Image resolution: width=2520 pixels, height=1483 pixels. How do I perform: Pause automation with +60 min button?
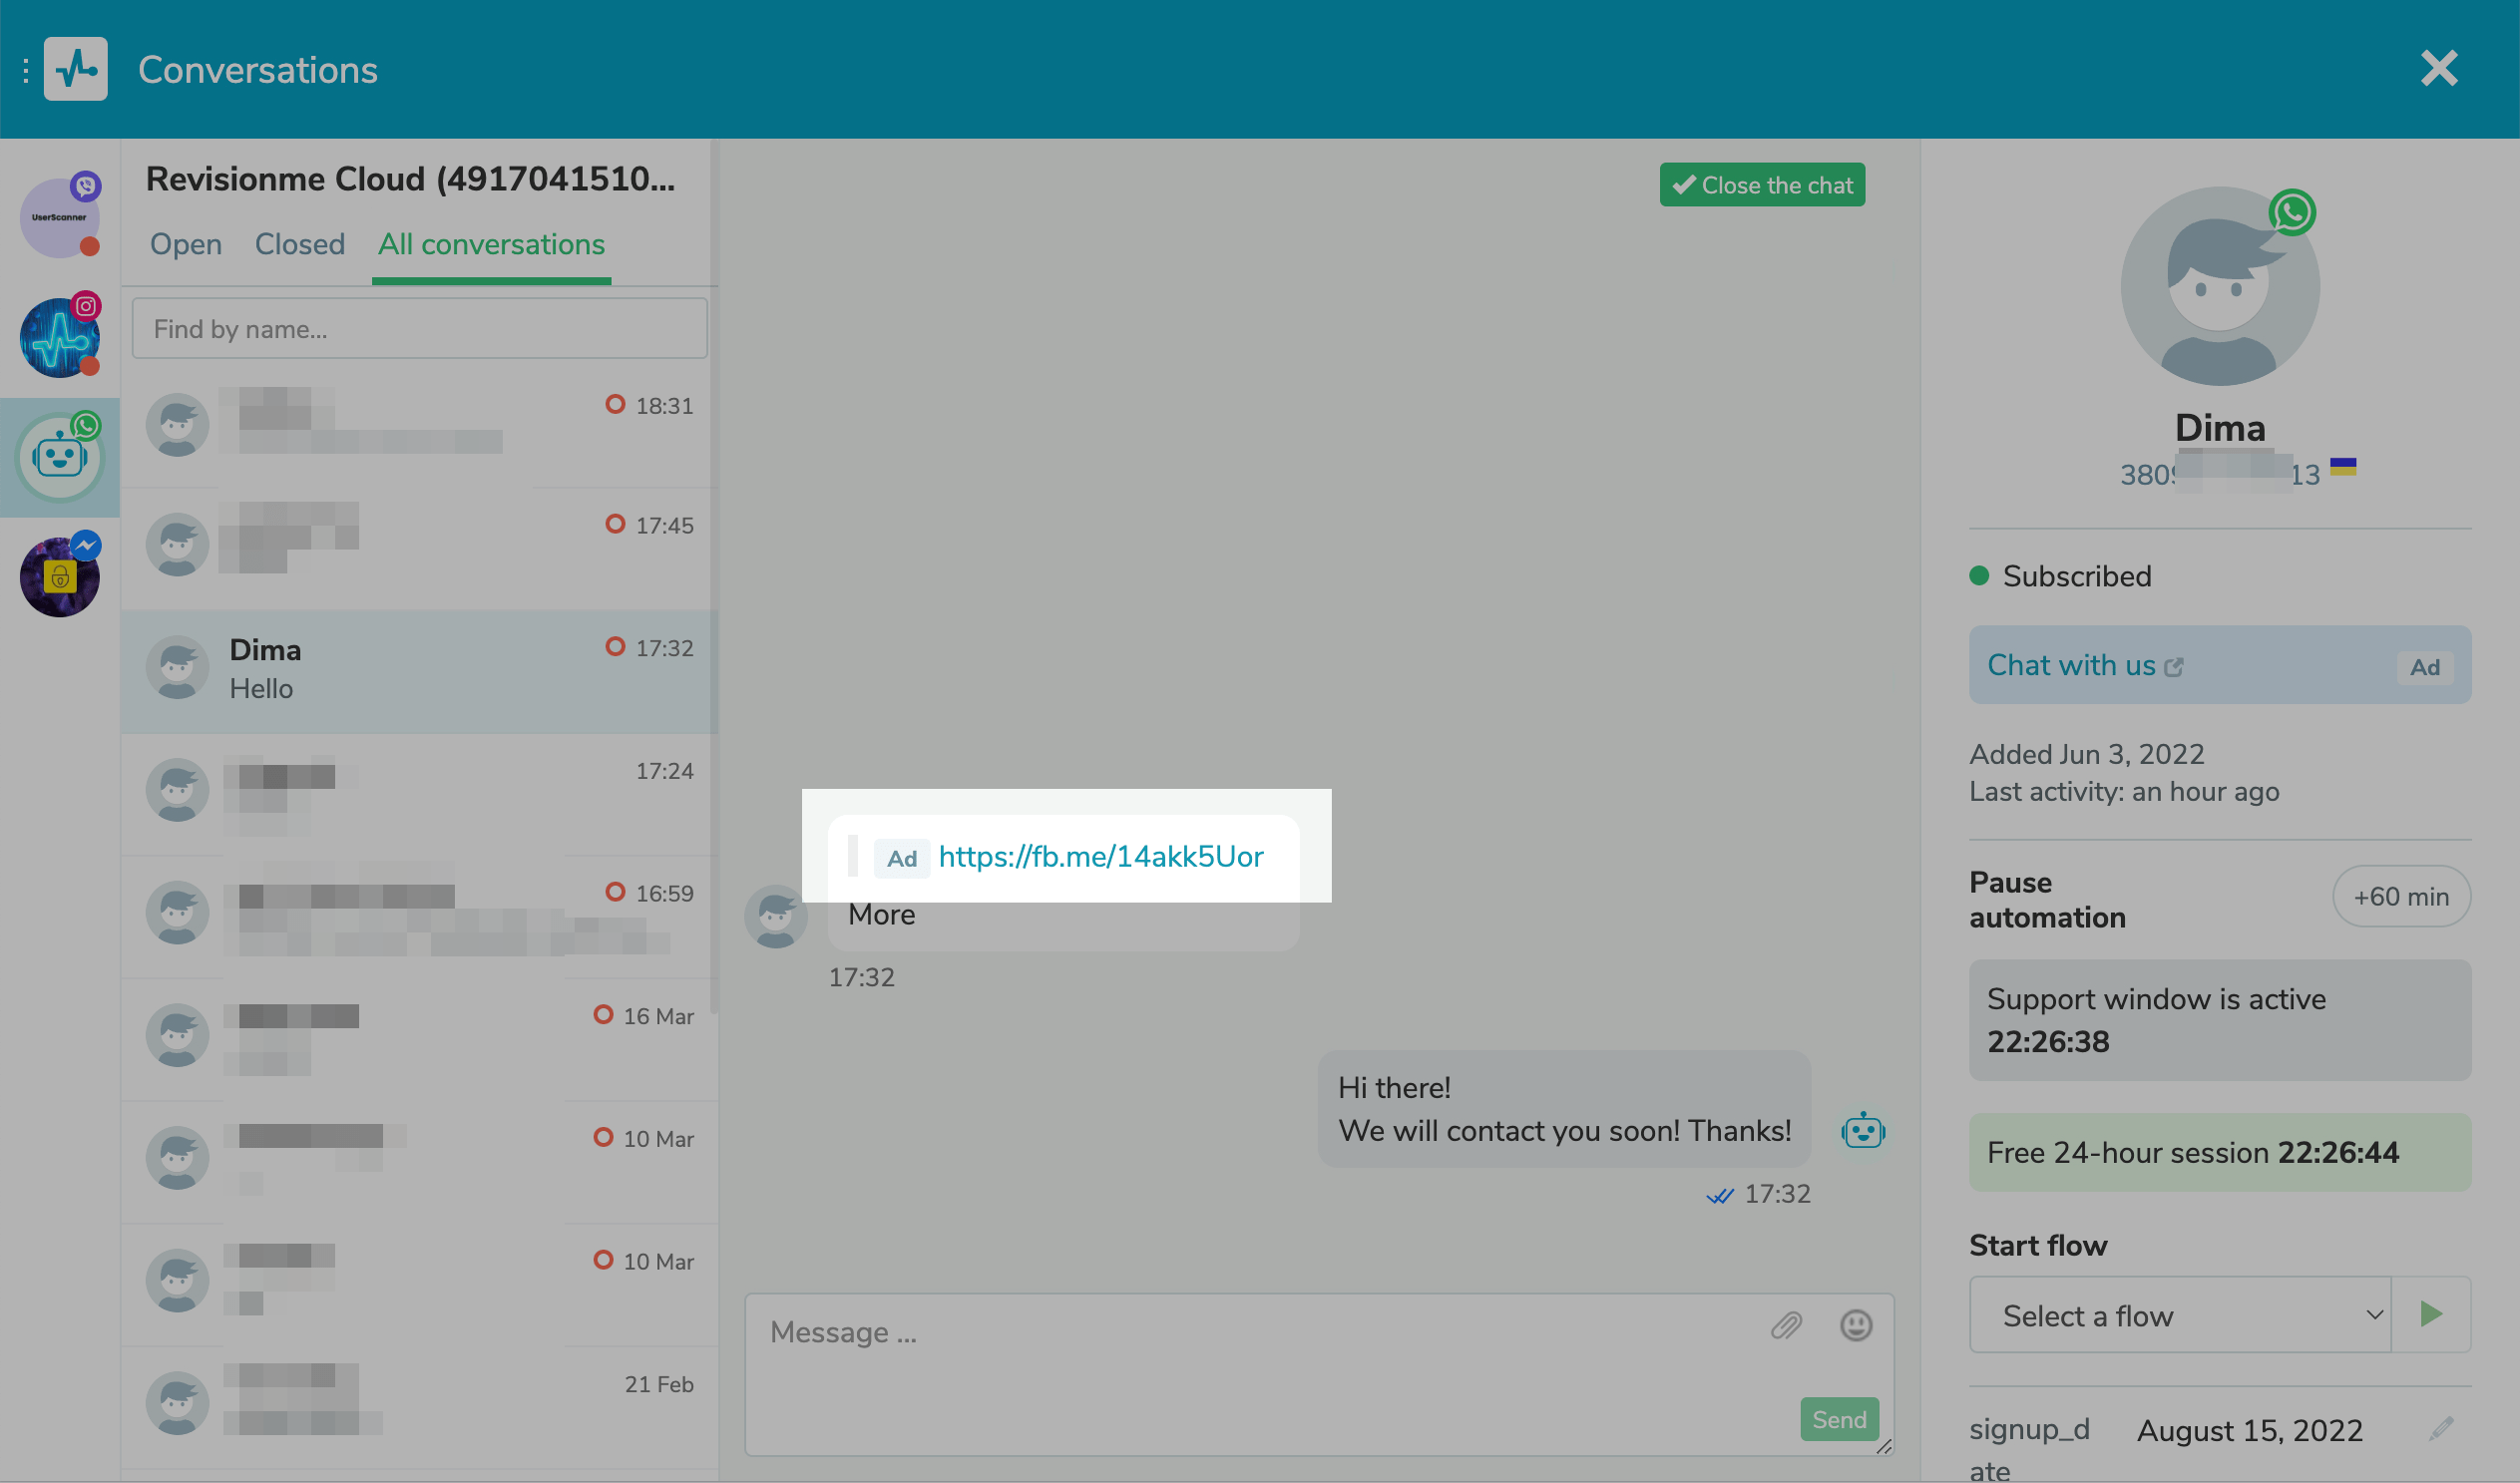(x=2401, y=896)
